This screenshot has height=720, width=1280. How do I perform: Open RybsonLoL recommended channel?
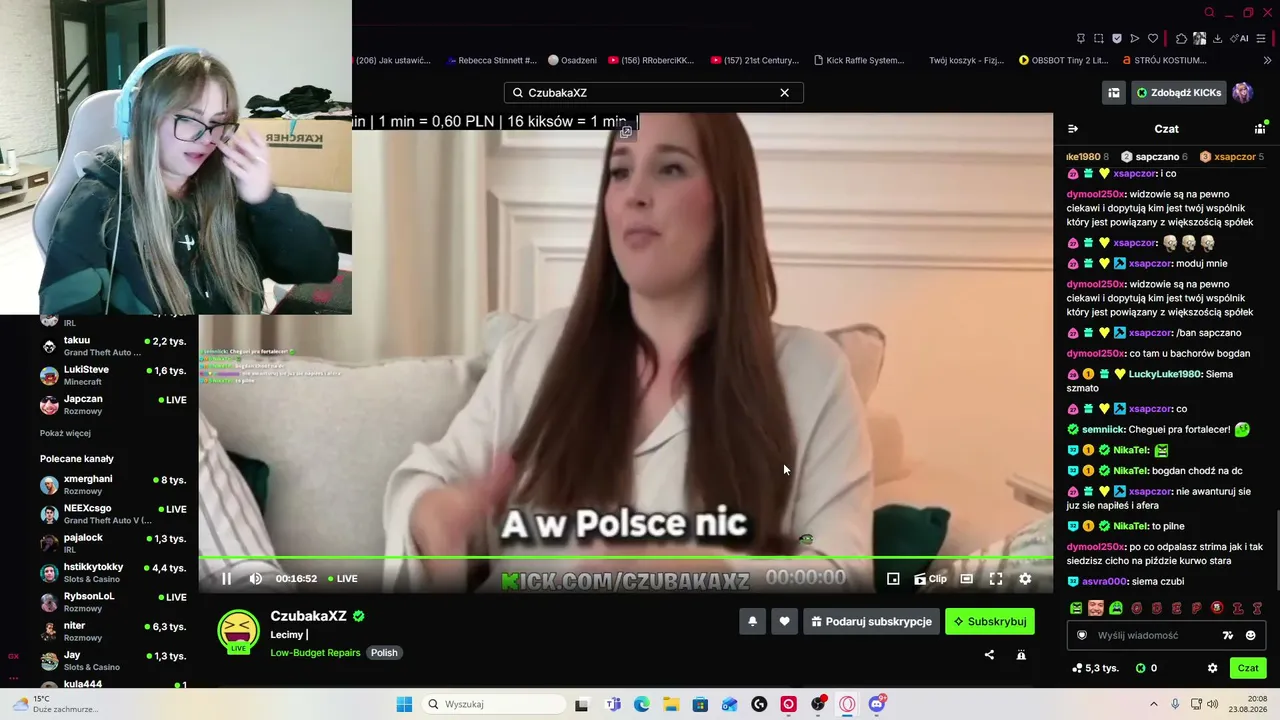click(x=113, y=602)
